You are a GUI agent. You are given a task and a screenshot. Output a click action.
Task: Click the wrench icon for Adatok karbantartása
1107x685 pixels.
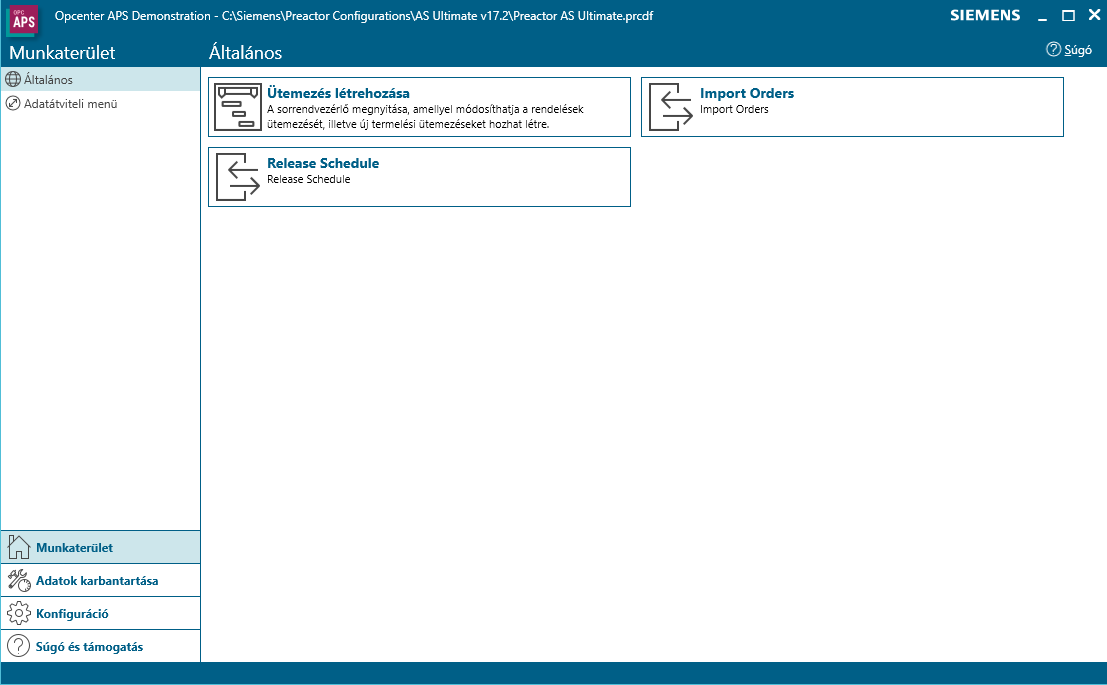(x=18, y=580)
